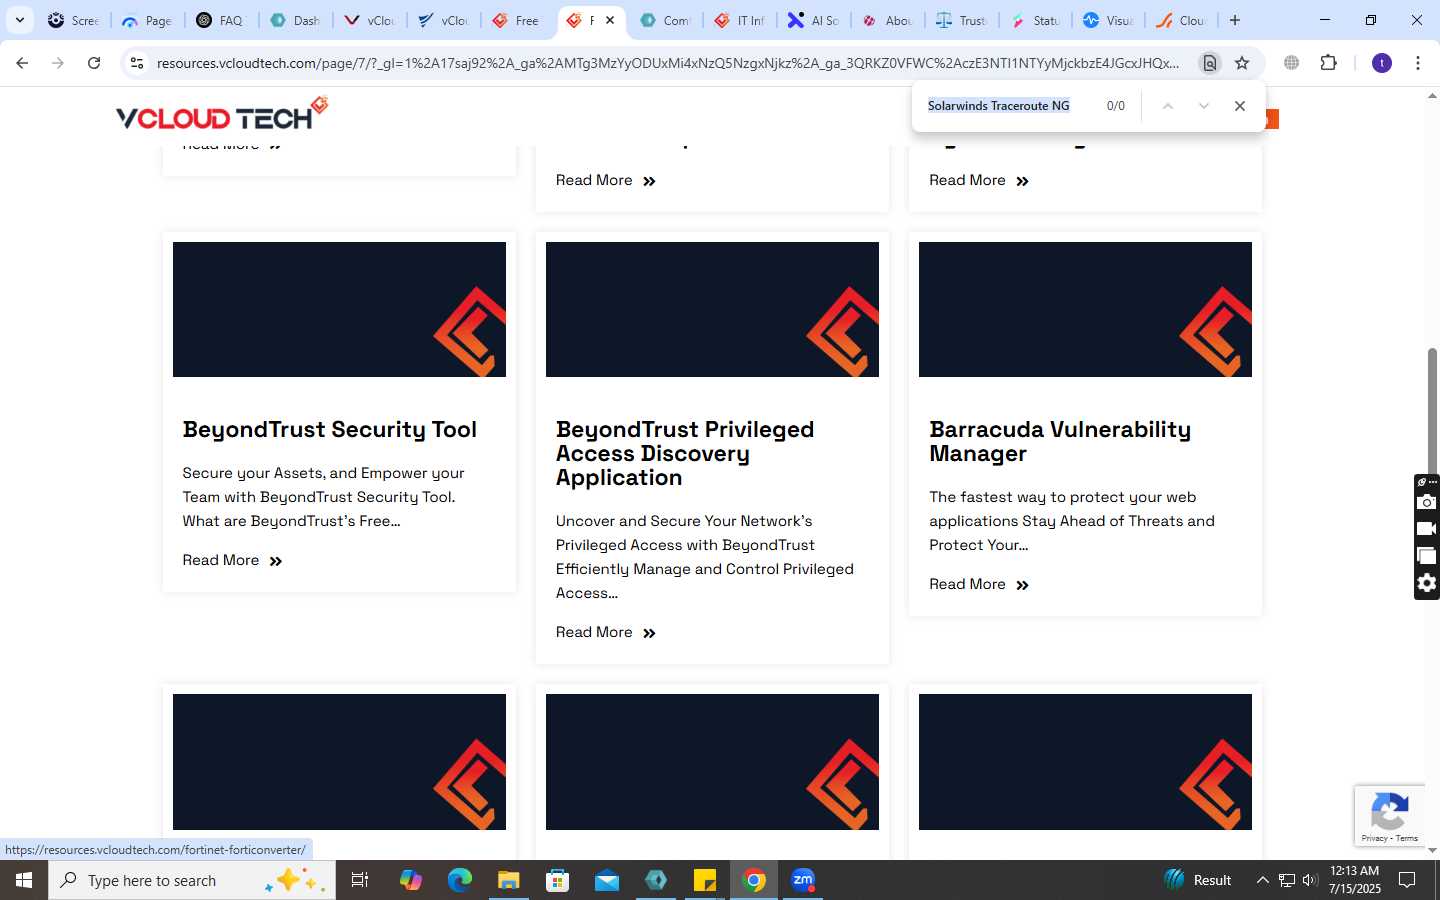This screenshot has height=900, width=1440.
Task: Click BeyondTrust Privileged Access card thumbnail
Action: click(712, 309)
